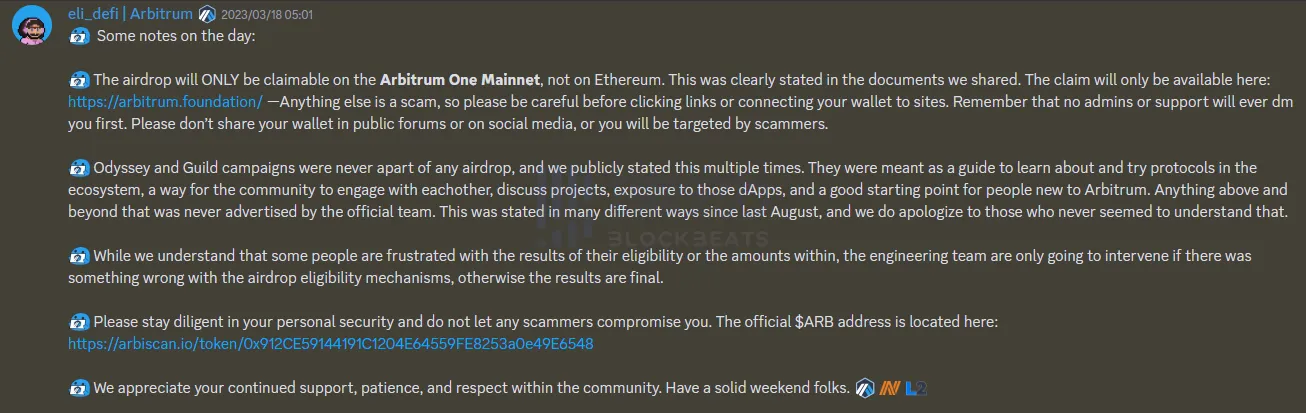Click the bold "Arbitrum One Mainnet" text
This screenshot has width=1306, height=413.
click(x=461, y=80)
